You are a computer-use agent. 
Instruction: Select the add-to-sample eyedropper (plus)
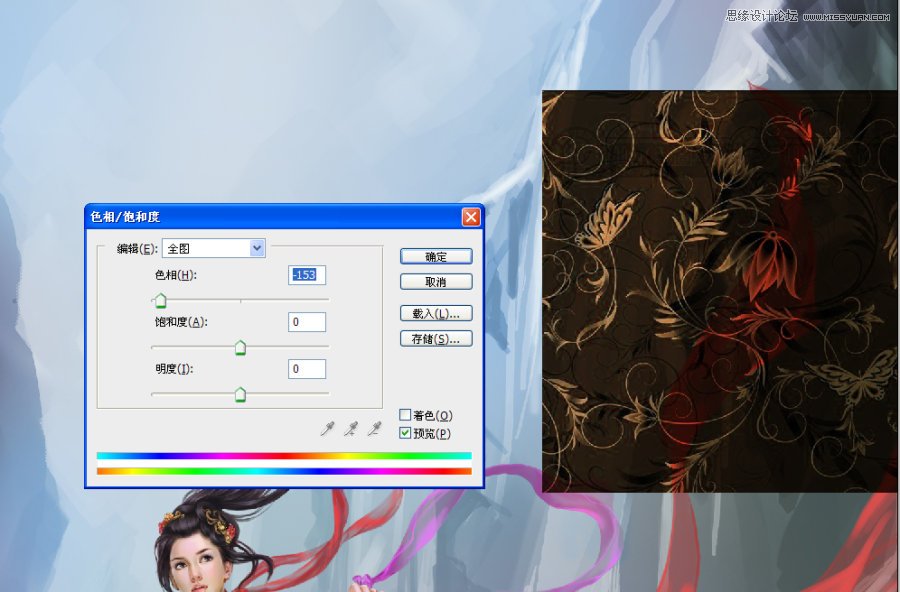pyautogui.click(x=351, y=428)
